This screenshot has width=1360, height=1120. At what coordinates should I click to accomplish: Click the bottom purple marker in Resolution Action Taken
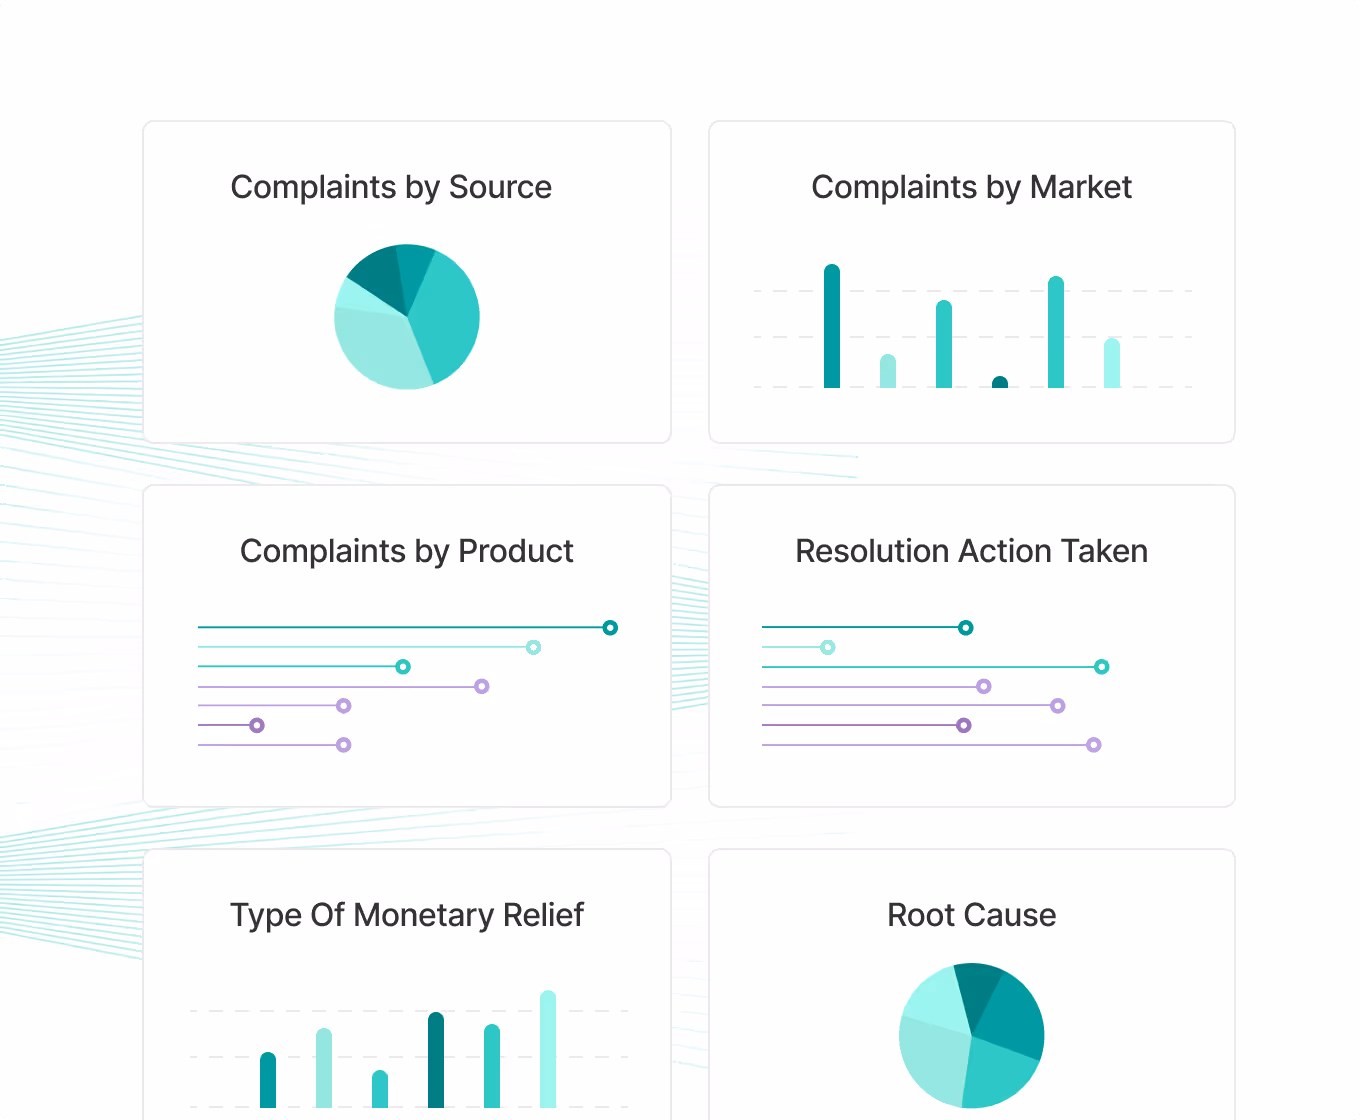1094,745
